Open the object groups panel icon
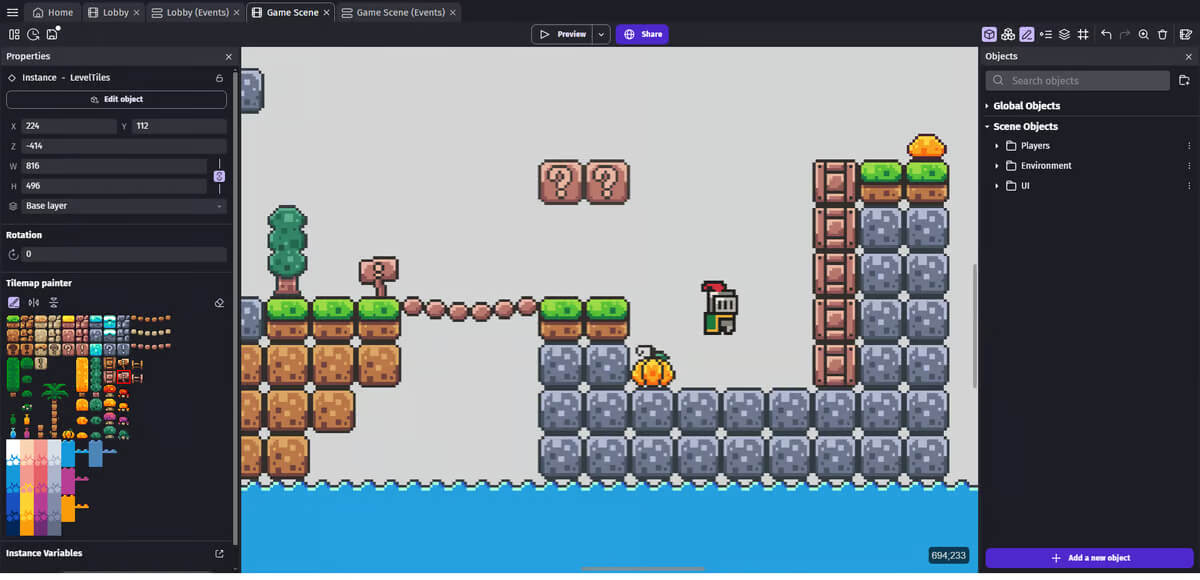The width and height of the screenshot is (1200, 580). (1008, 34)
